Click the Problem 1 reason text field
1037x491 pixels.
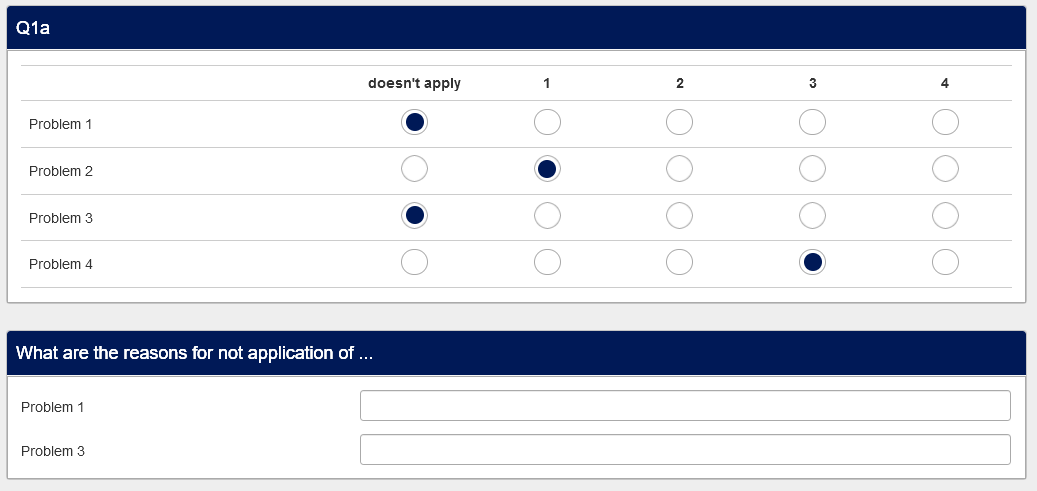coord(685,406)
